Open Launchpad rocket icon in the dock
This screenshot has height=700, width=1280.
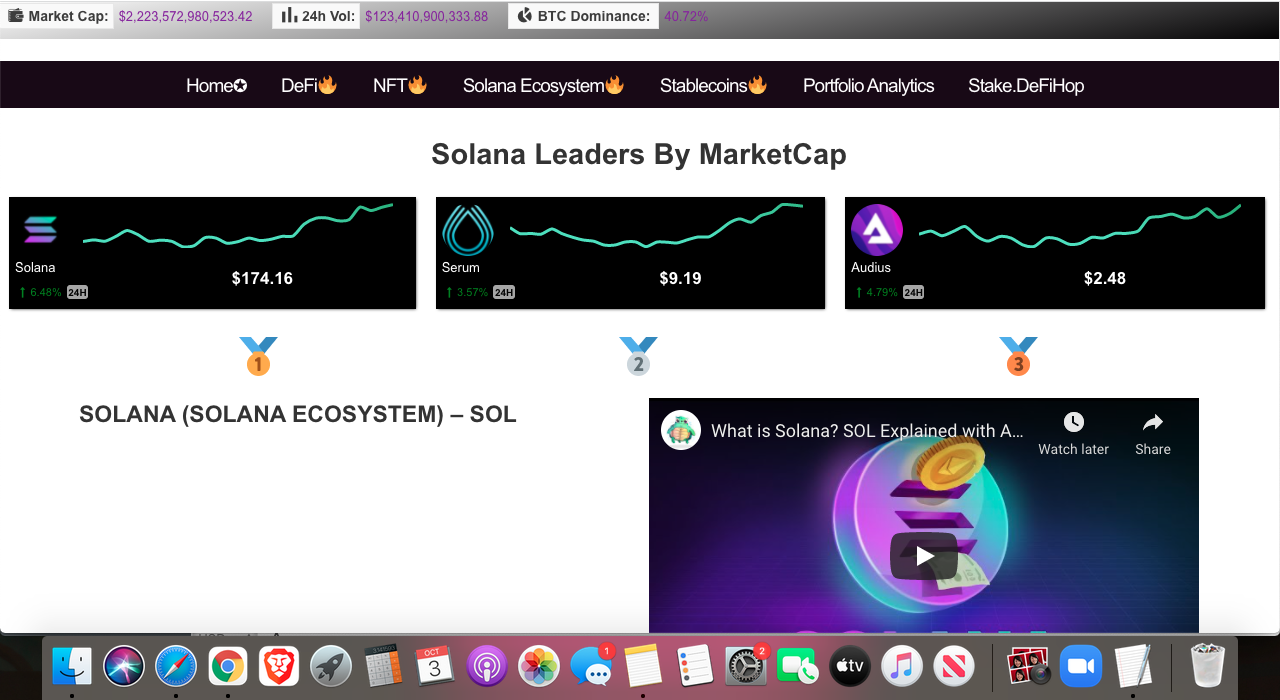(x=331, y=666)
